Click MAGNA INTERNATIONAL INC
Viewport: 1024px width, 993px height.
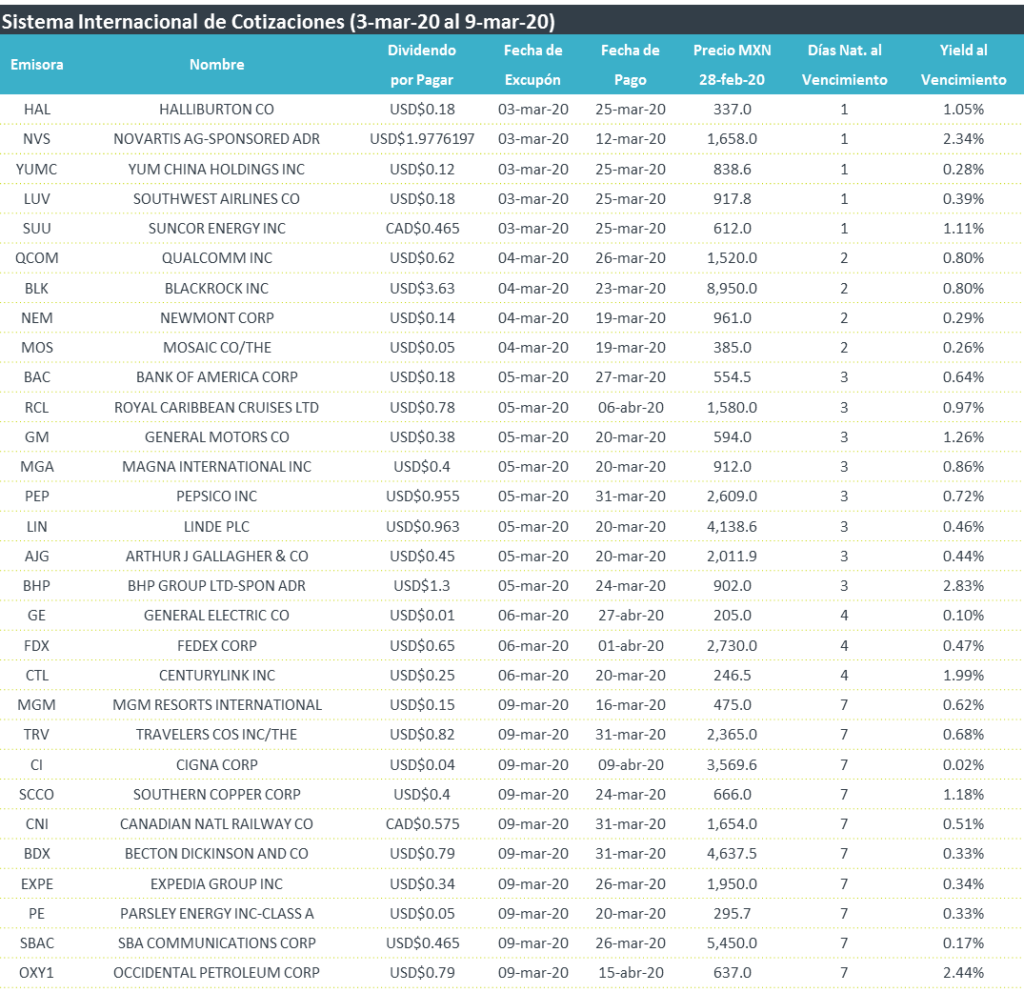(x=217, y=466)
